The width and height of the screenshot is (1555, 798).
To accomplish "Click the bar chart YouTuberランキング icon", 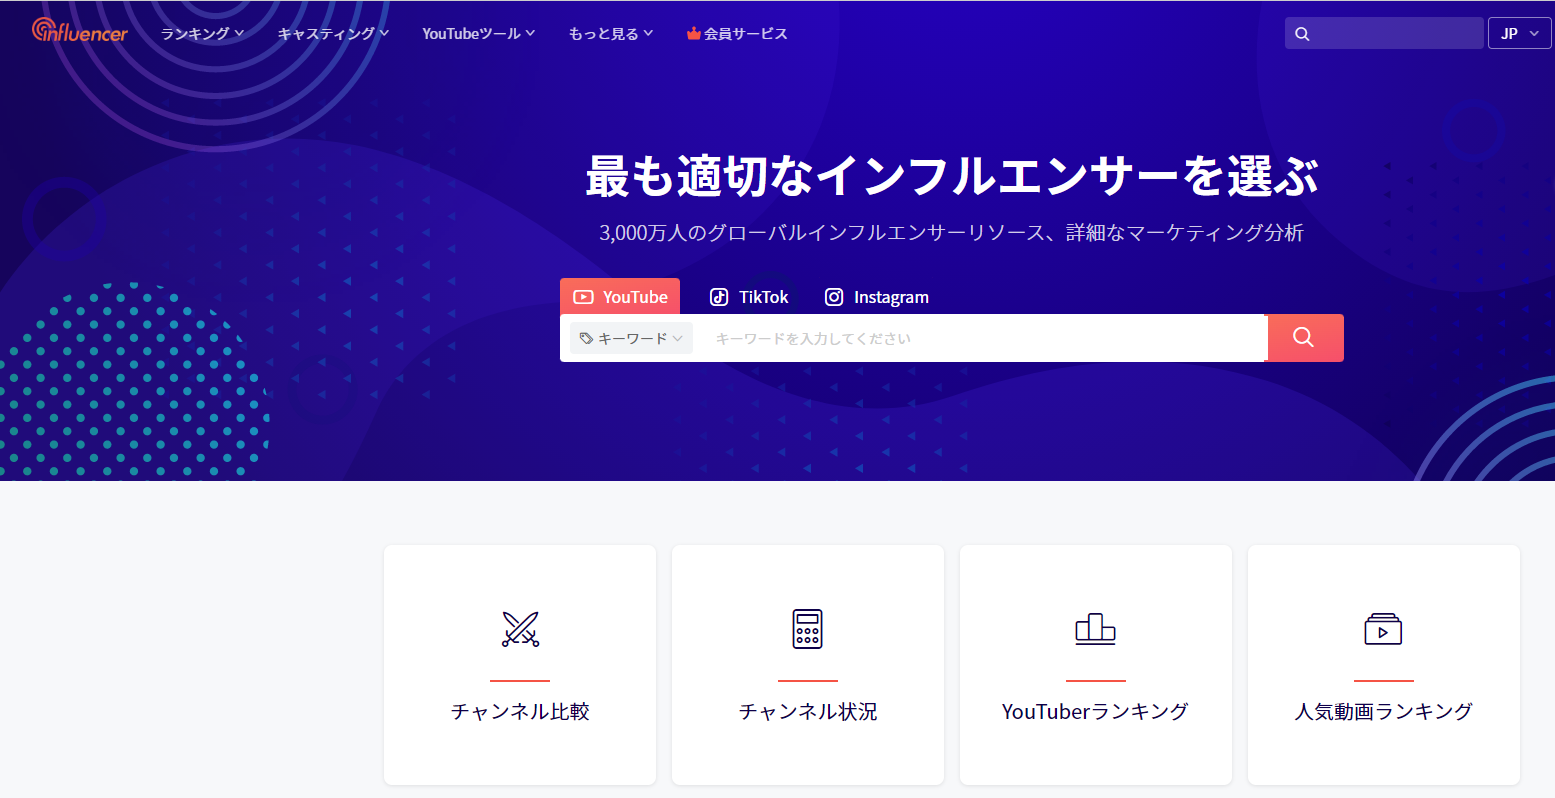I will (1095, 628).
